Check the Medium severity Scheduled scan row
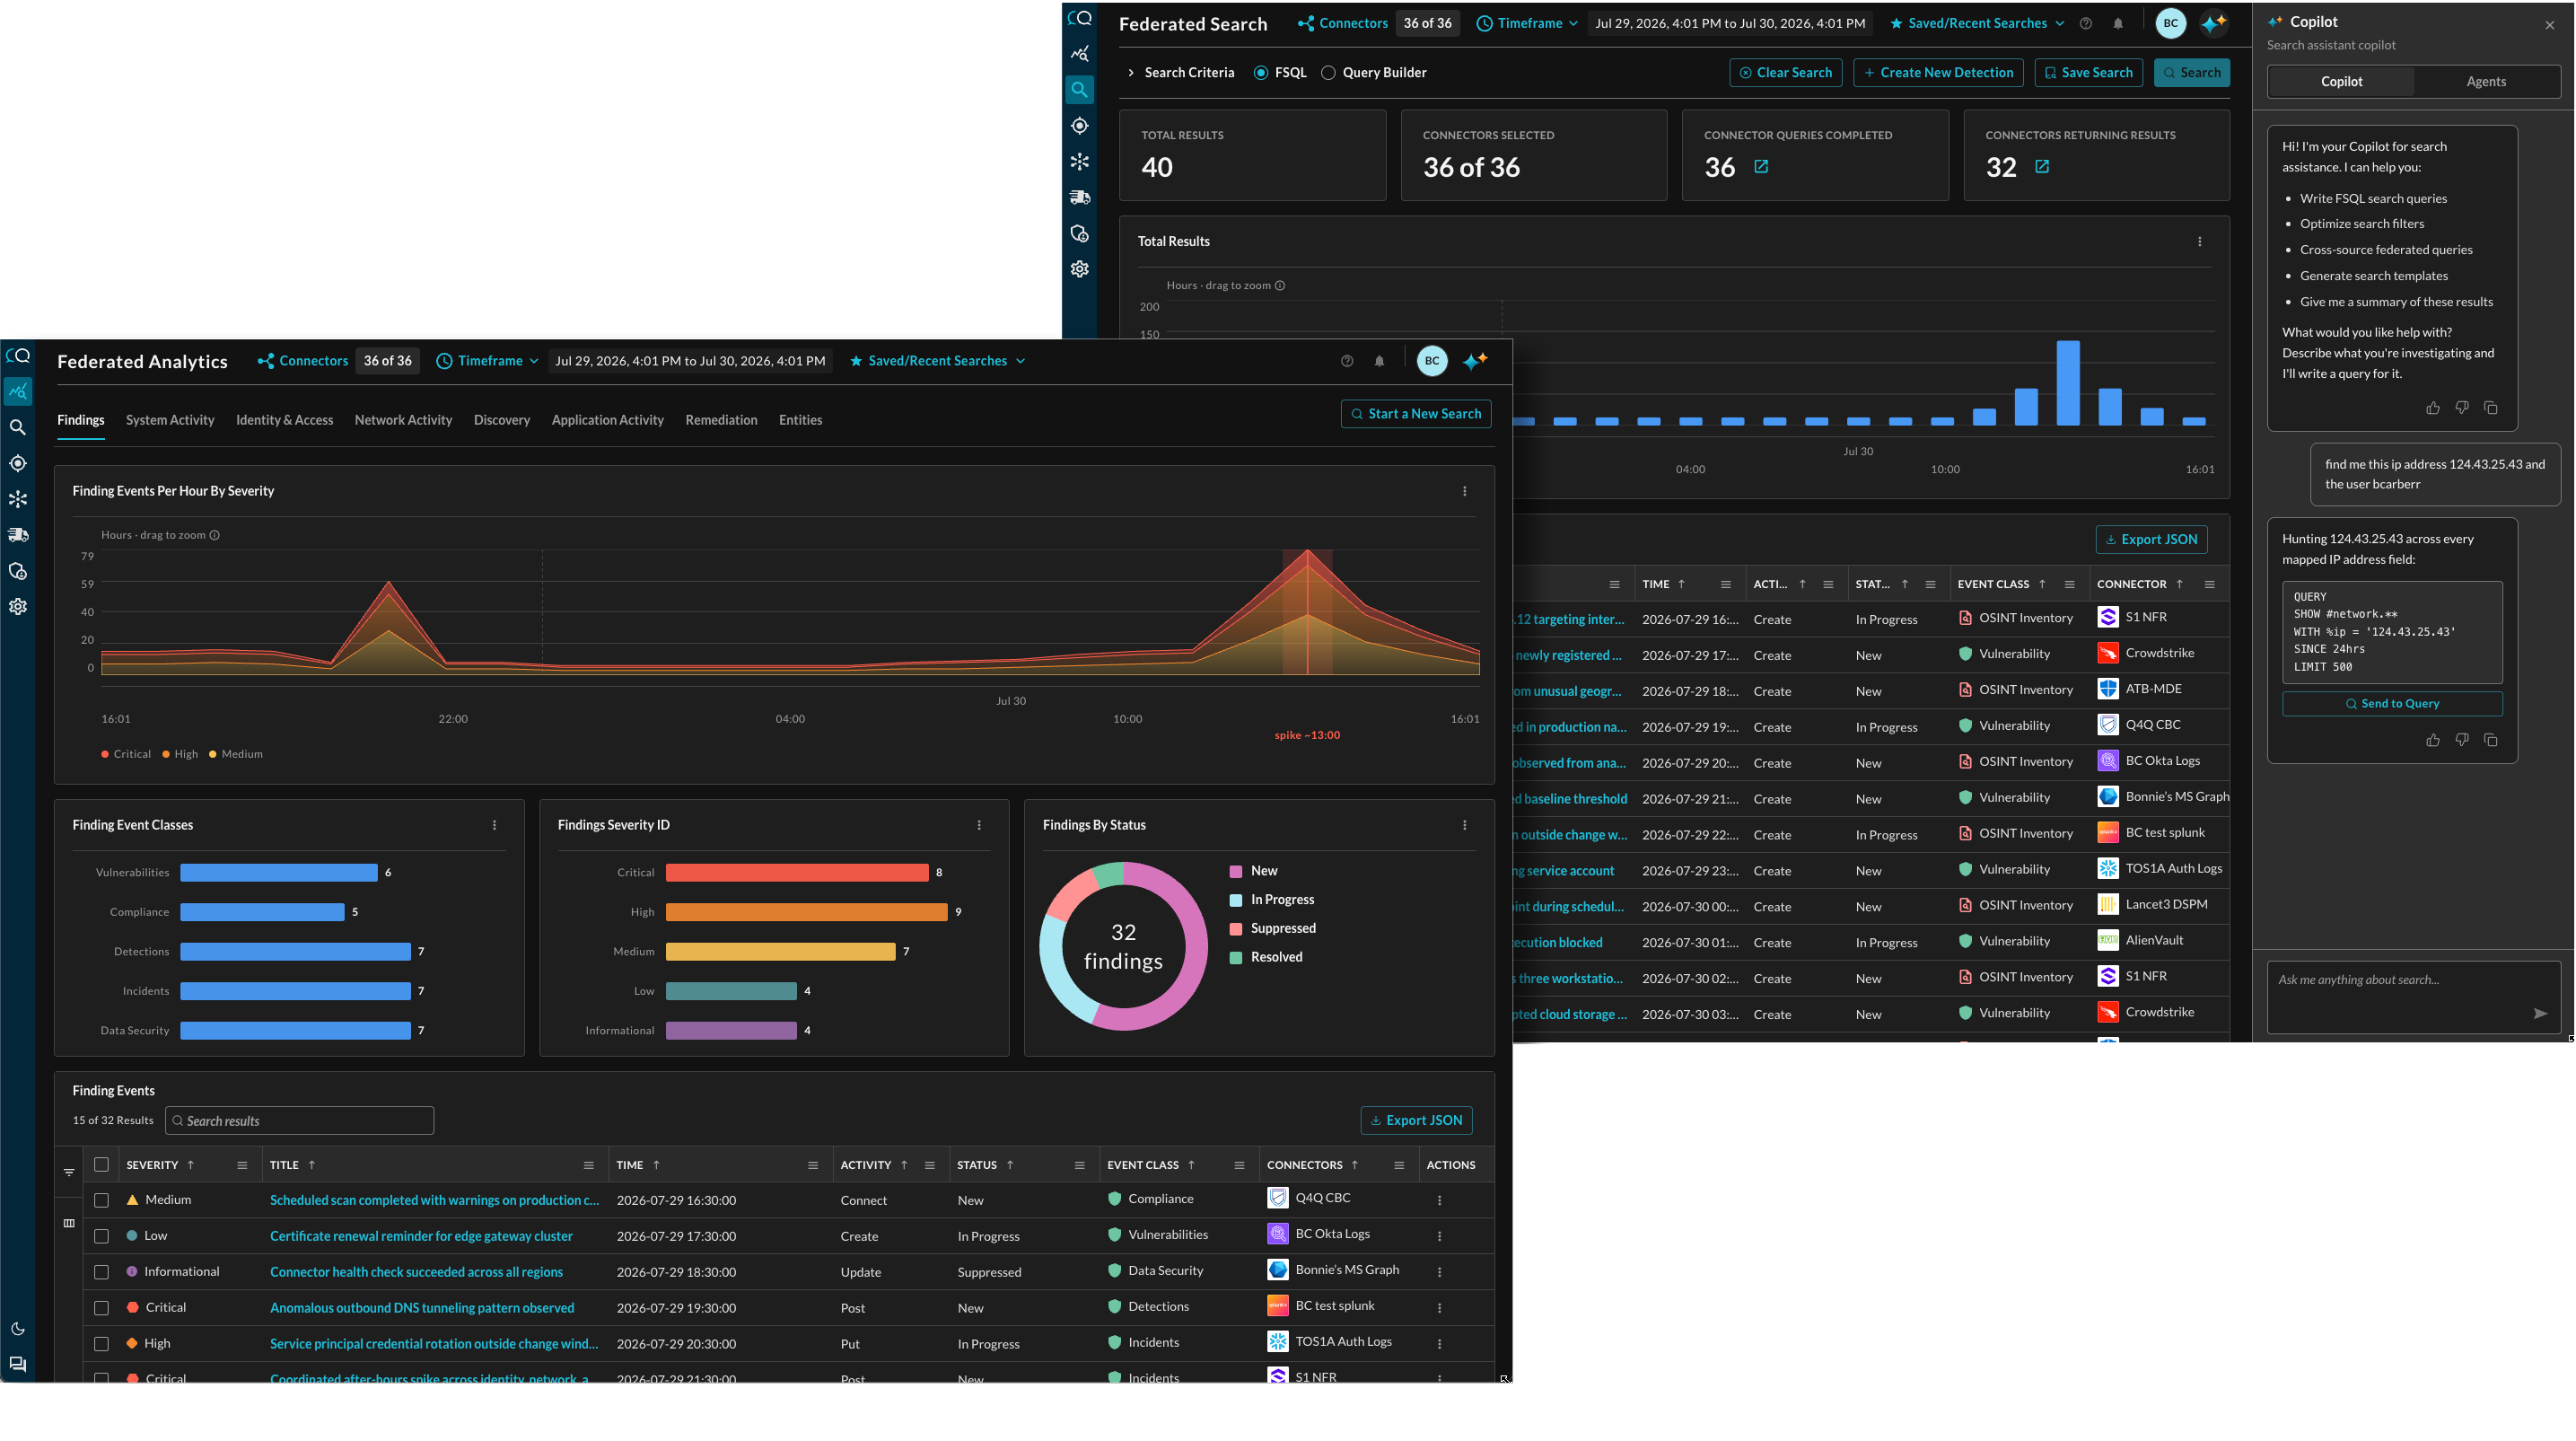Screen dimensions: 2576x1441 [x=101, y=1200]
